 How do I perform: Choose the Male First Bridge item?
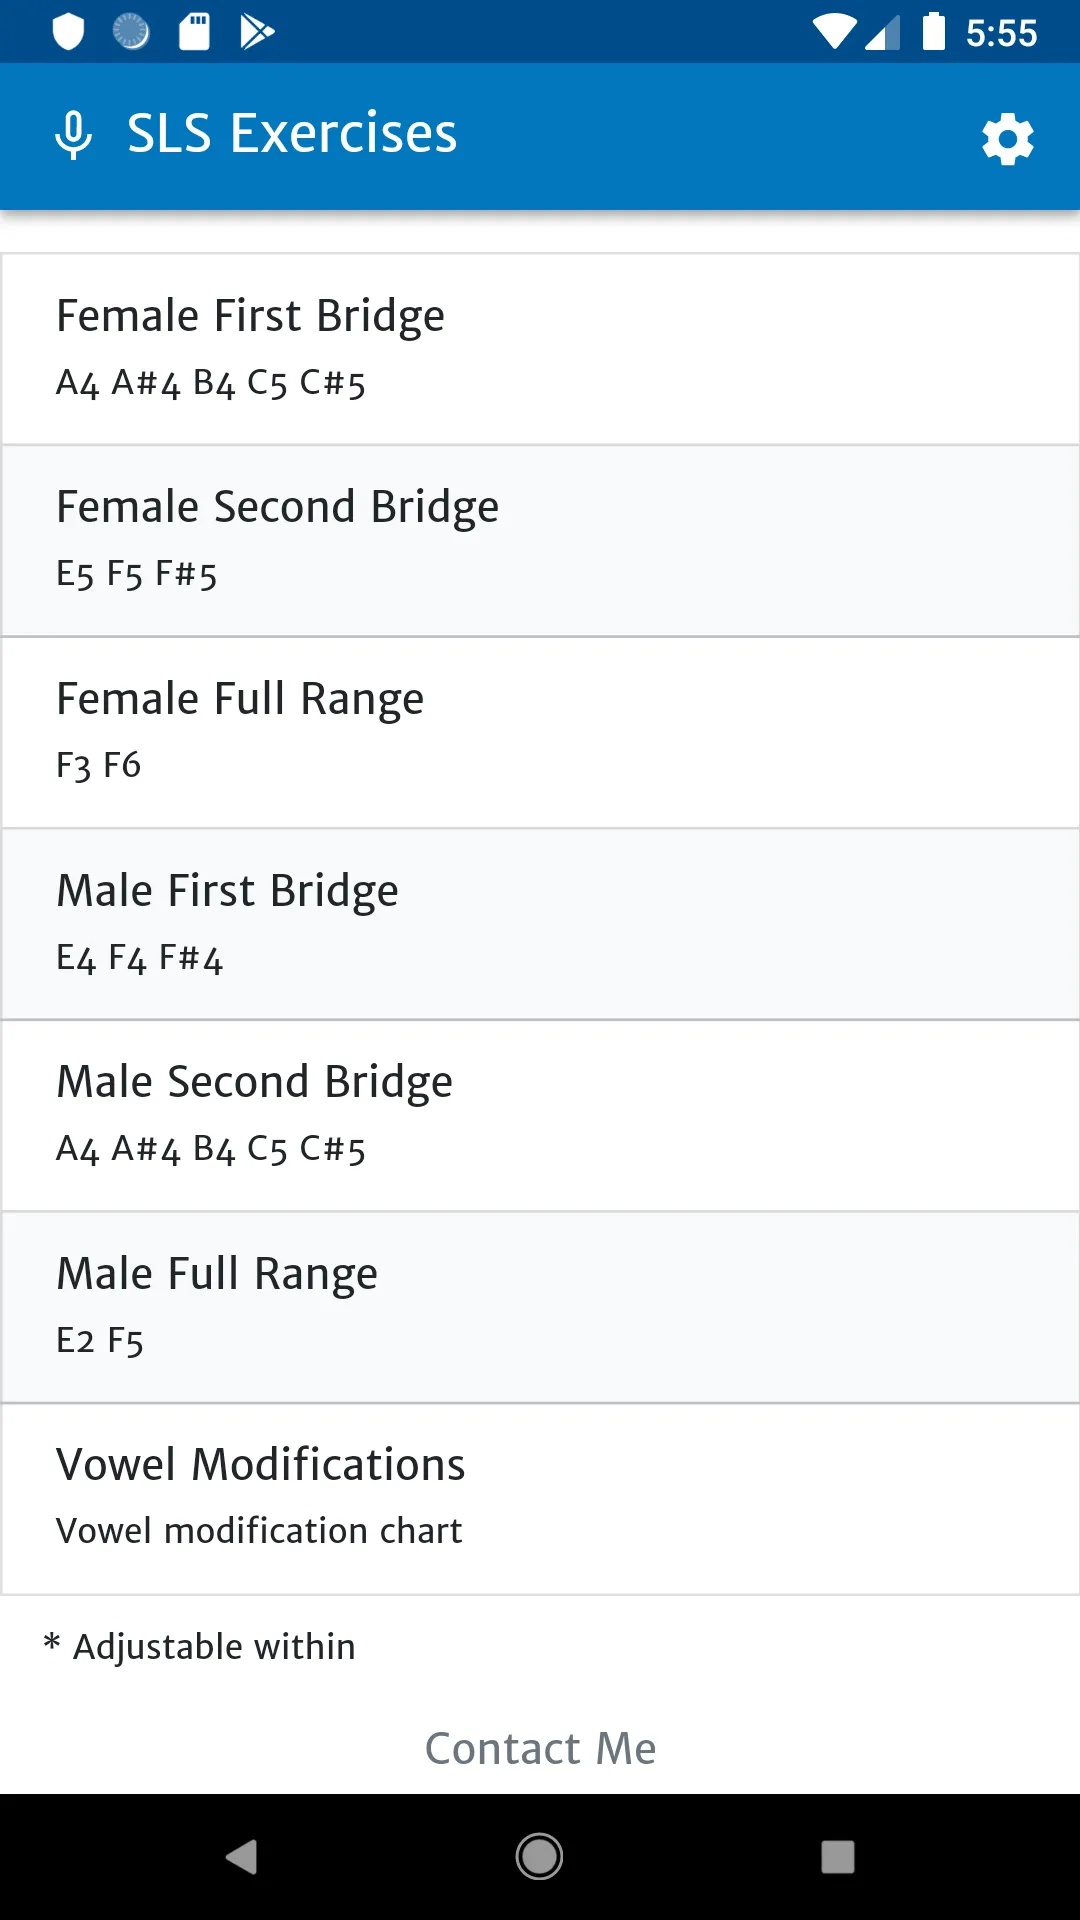pyautogui.click(x=540, y=924)
